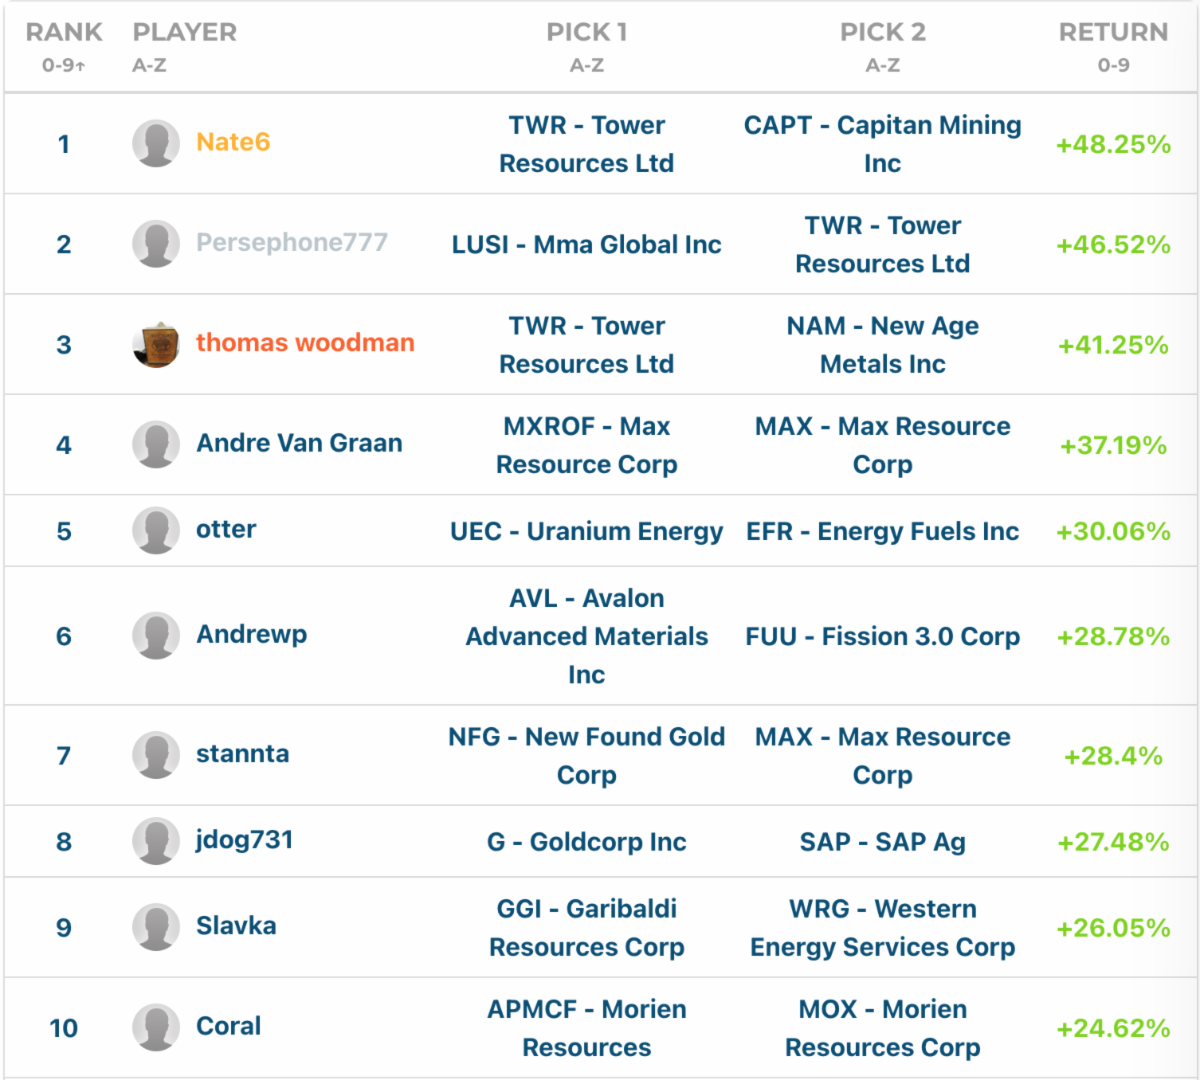Click Andre Van Graan's avatar

(156, 444)
